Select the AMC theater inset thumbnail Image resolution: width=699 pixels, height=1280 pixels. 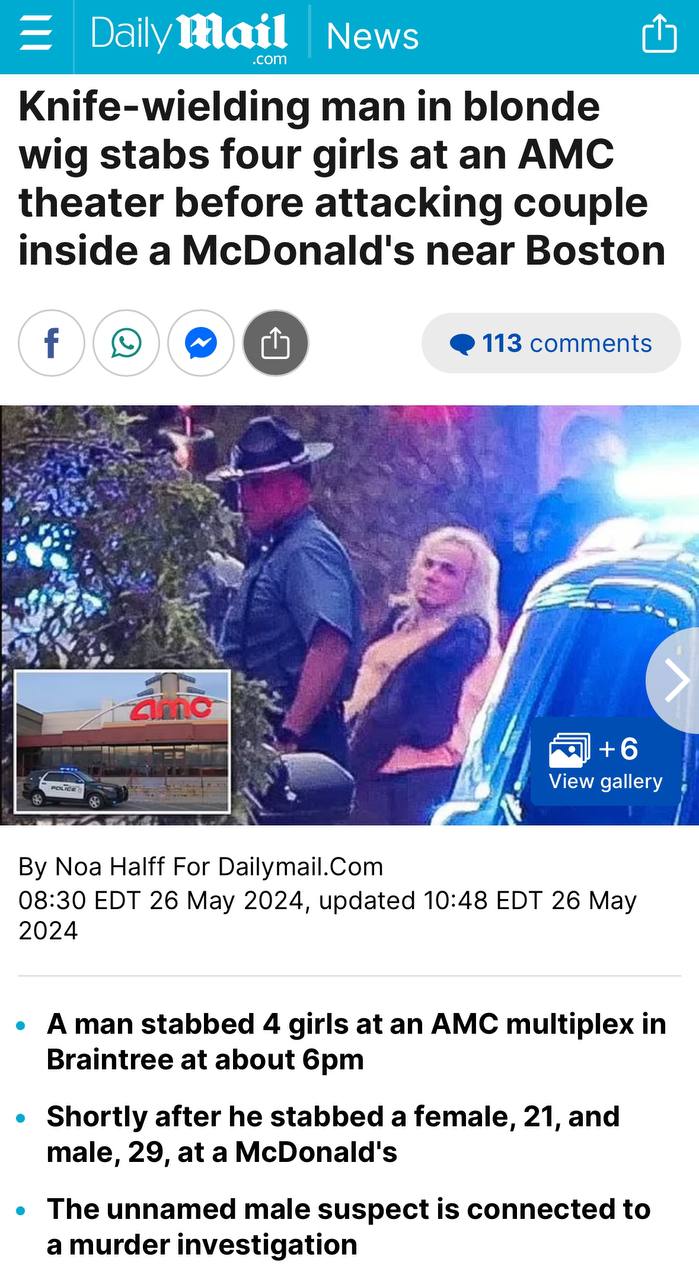point(123,741)
